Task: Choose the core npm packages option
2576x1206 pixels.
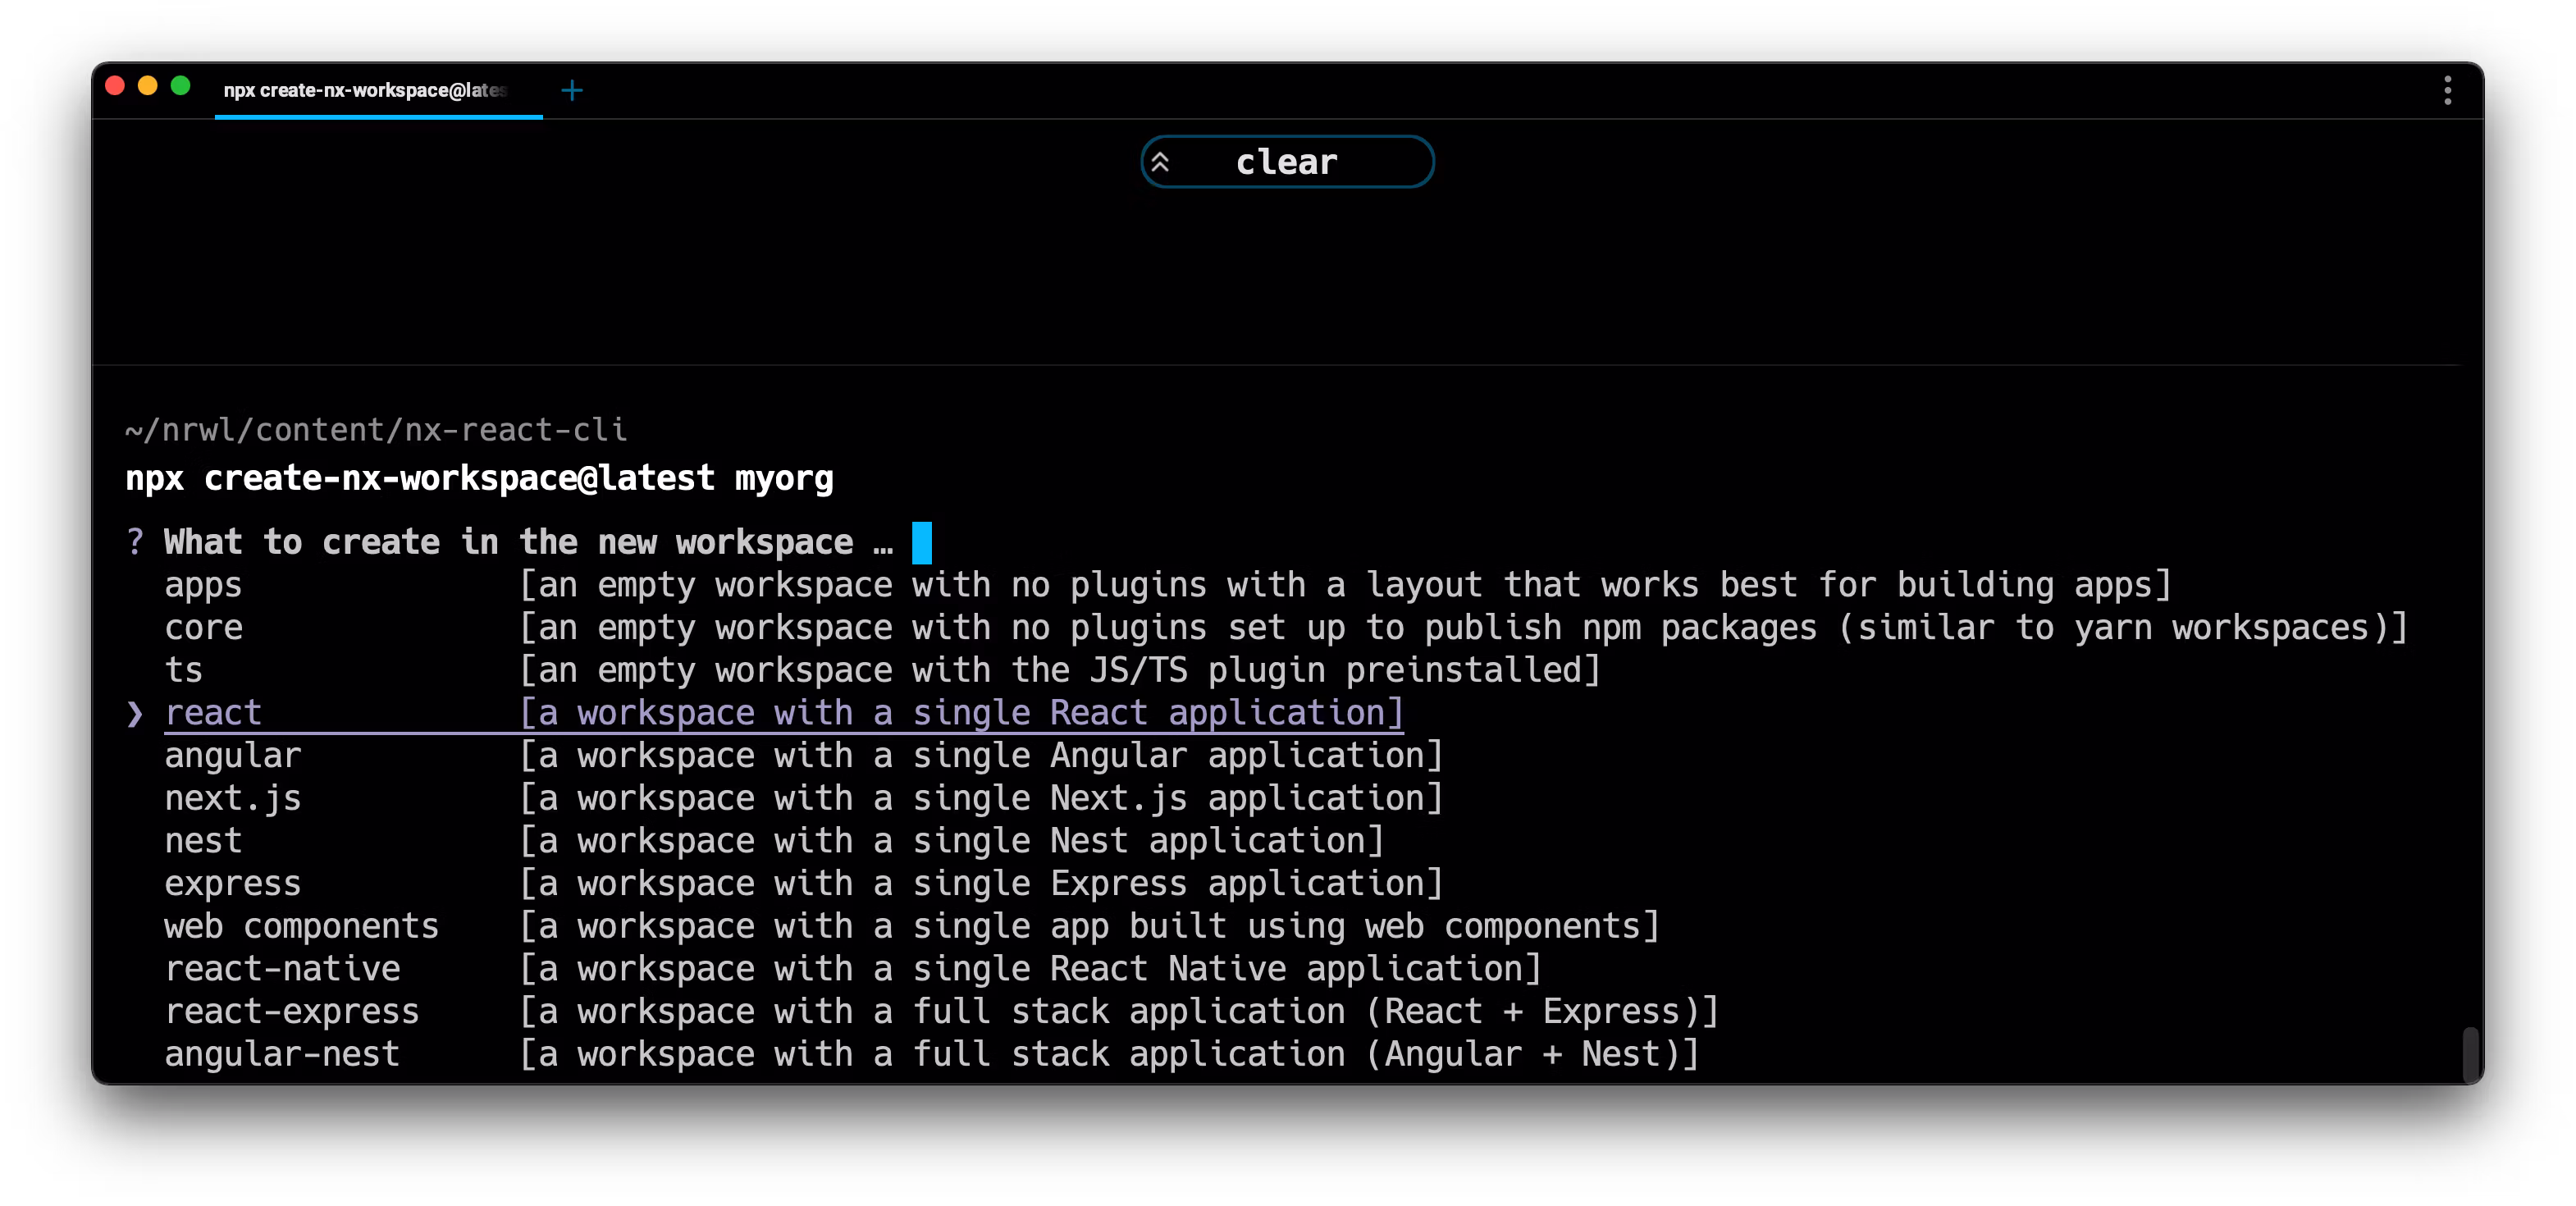Action: click(x=203, y=628)
